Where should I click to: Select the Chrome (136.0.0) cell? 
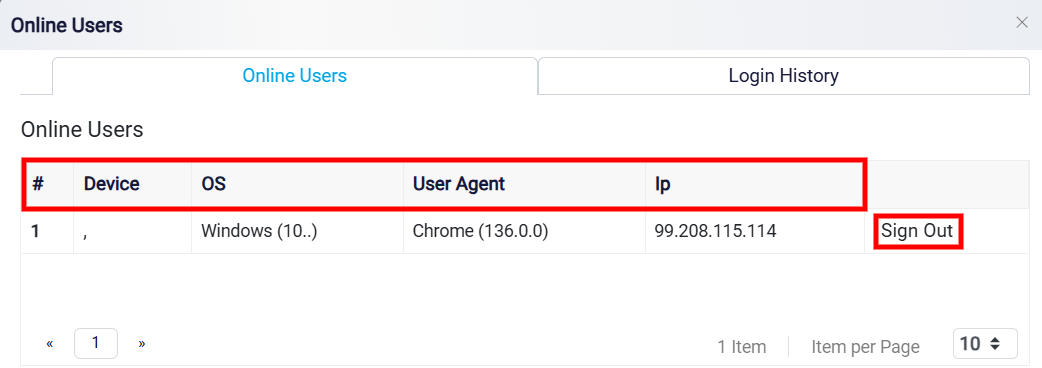(x=524, y=231)
